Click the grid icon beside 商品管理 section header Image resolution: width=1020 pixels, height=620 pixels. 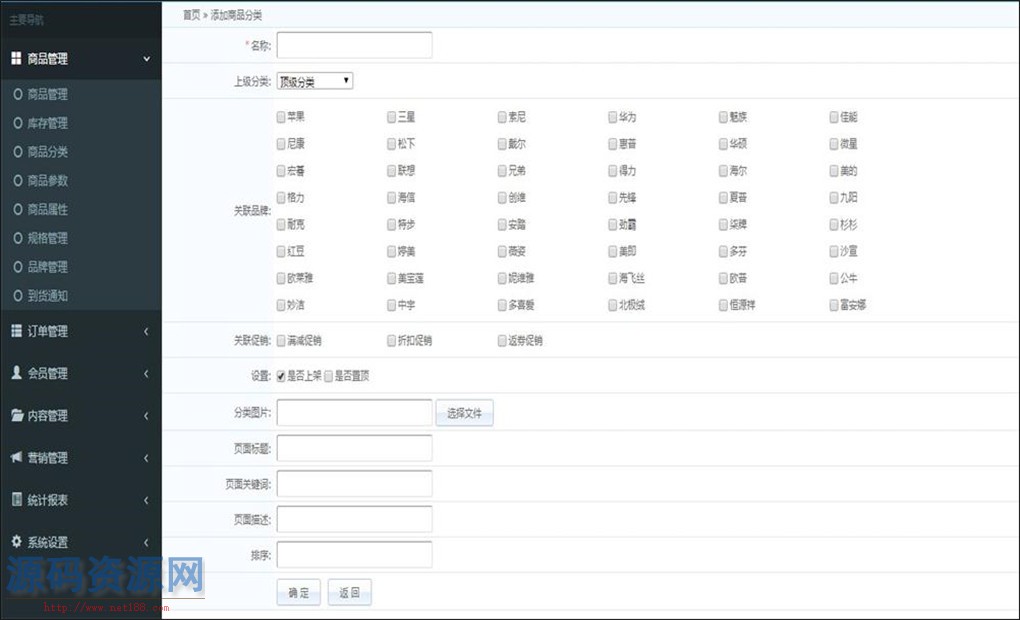(x=16, y=59)
